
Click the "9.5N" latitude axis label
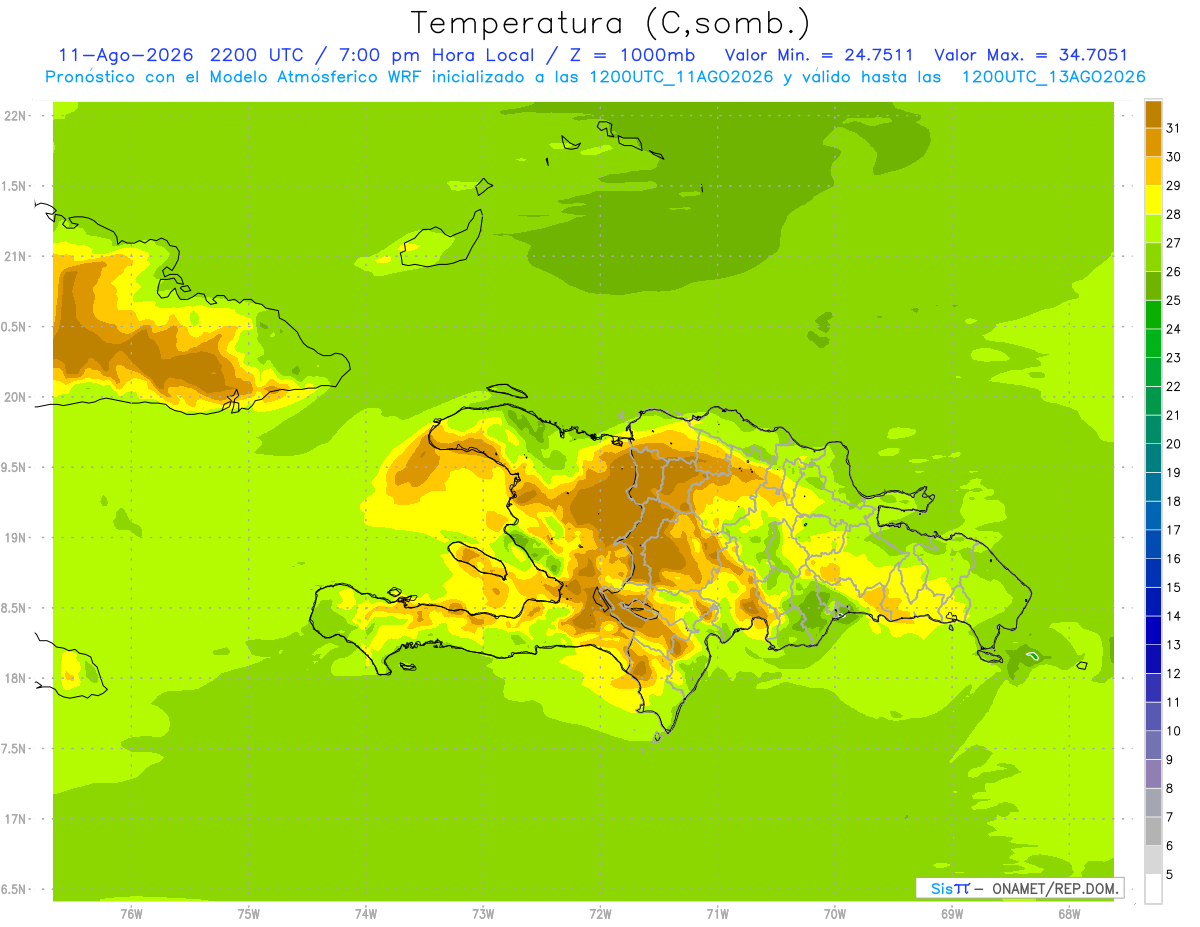coord(15,468)
